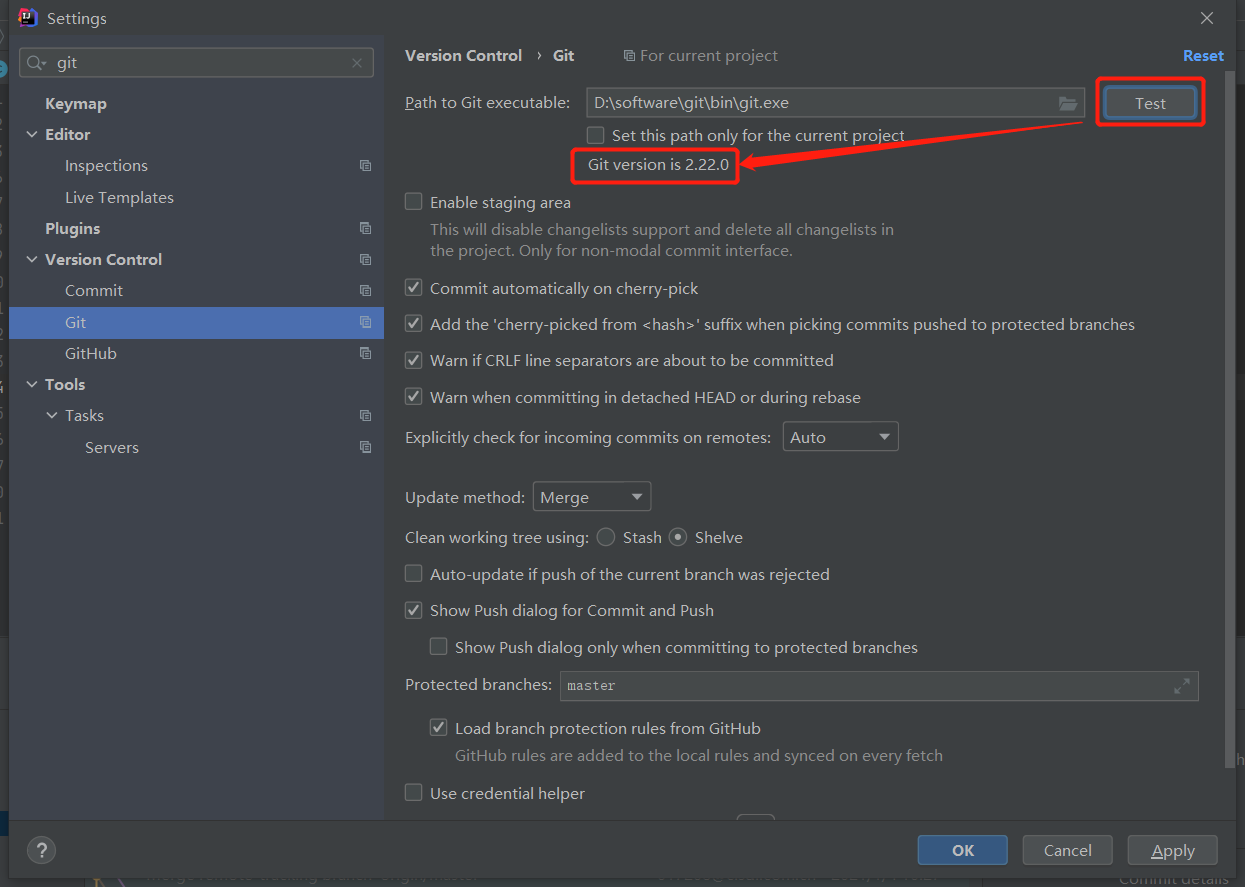Click the magnifier search history icon

pos(37,63)
